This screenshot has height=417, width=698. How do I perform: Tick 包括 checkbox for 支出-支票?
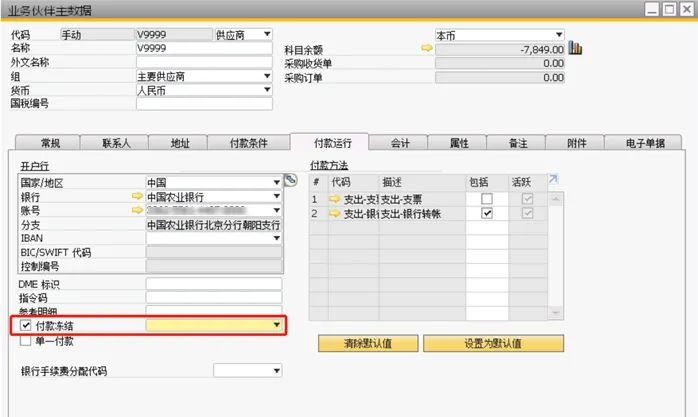click(487, 198)
